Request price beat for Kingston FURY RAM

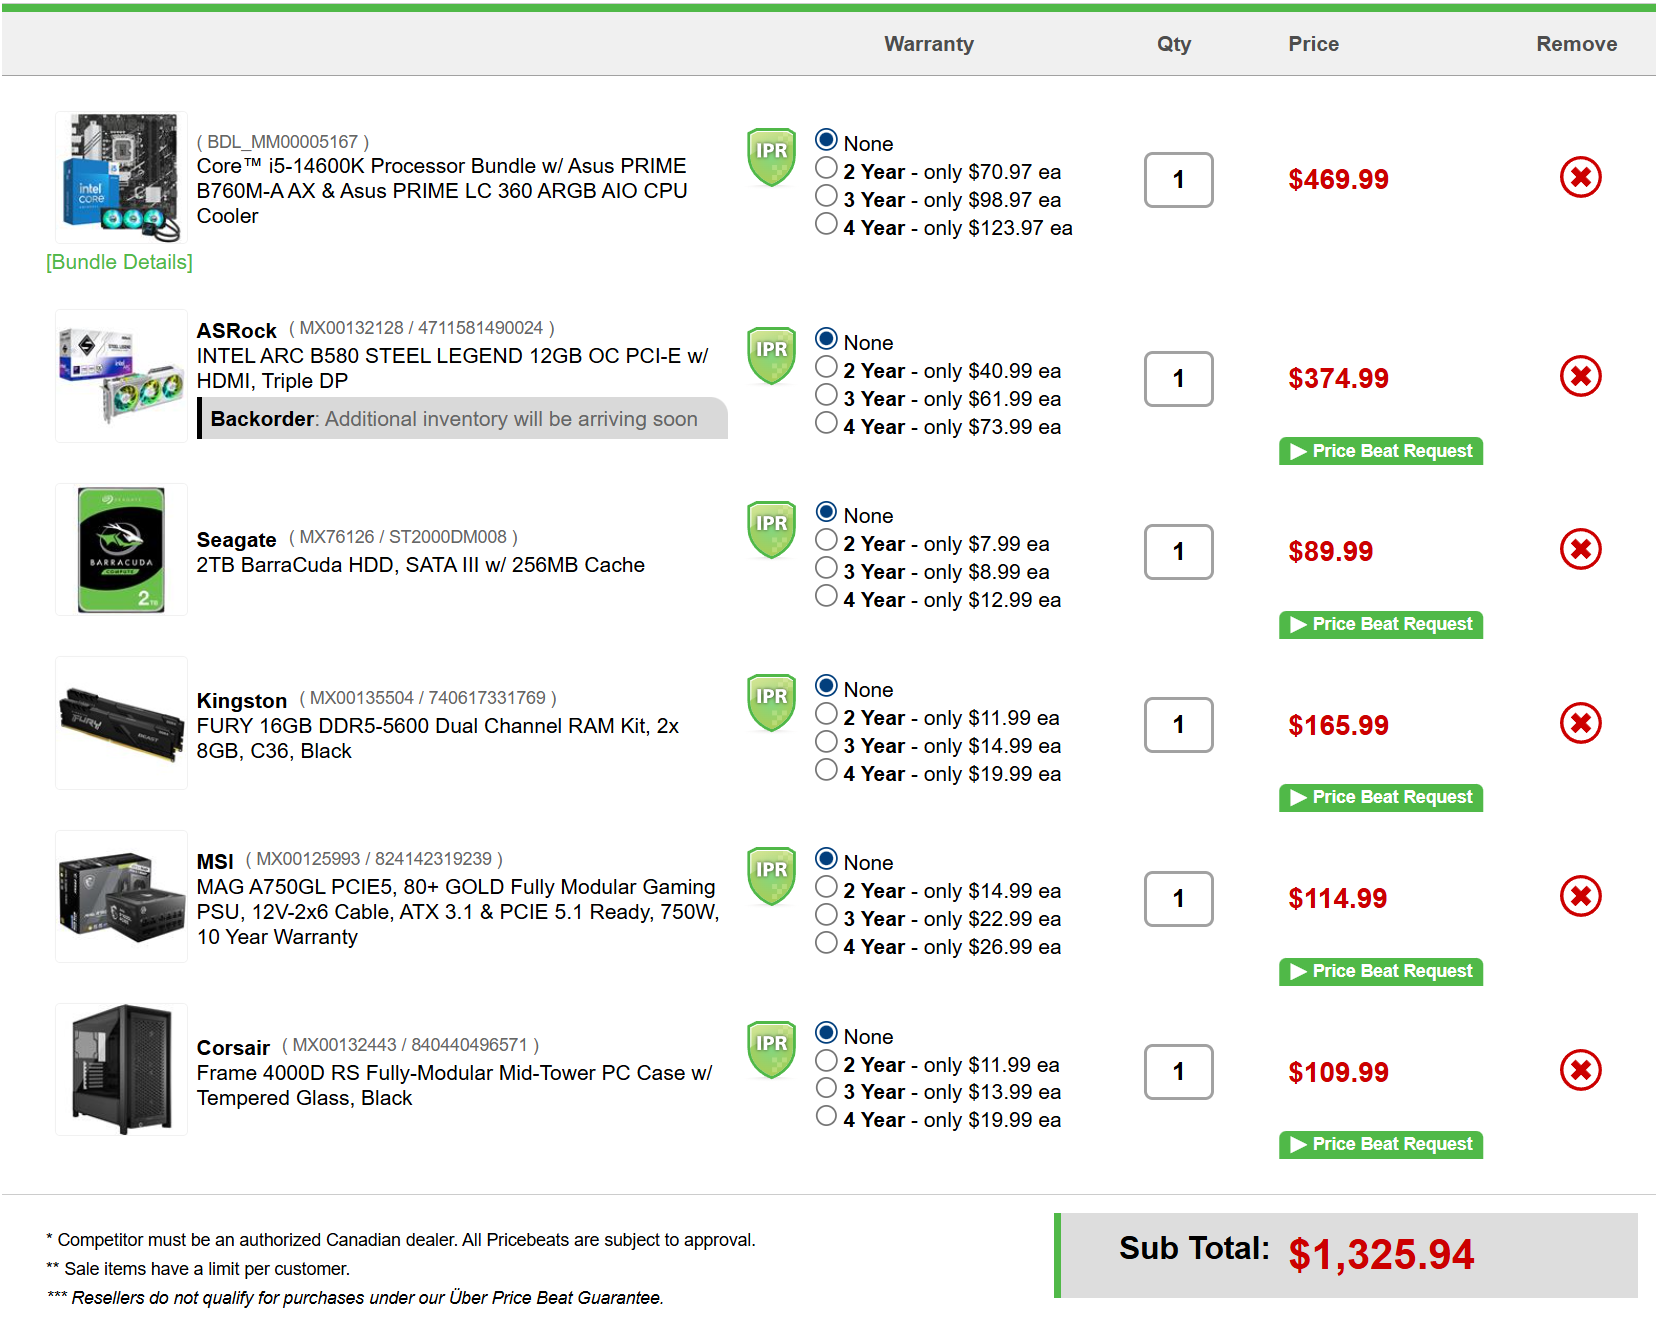click(1380, 797)
